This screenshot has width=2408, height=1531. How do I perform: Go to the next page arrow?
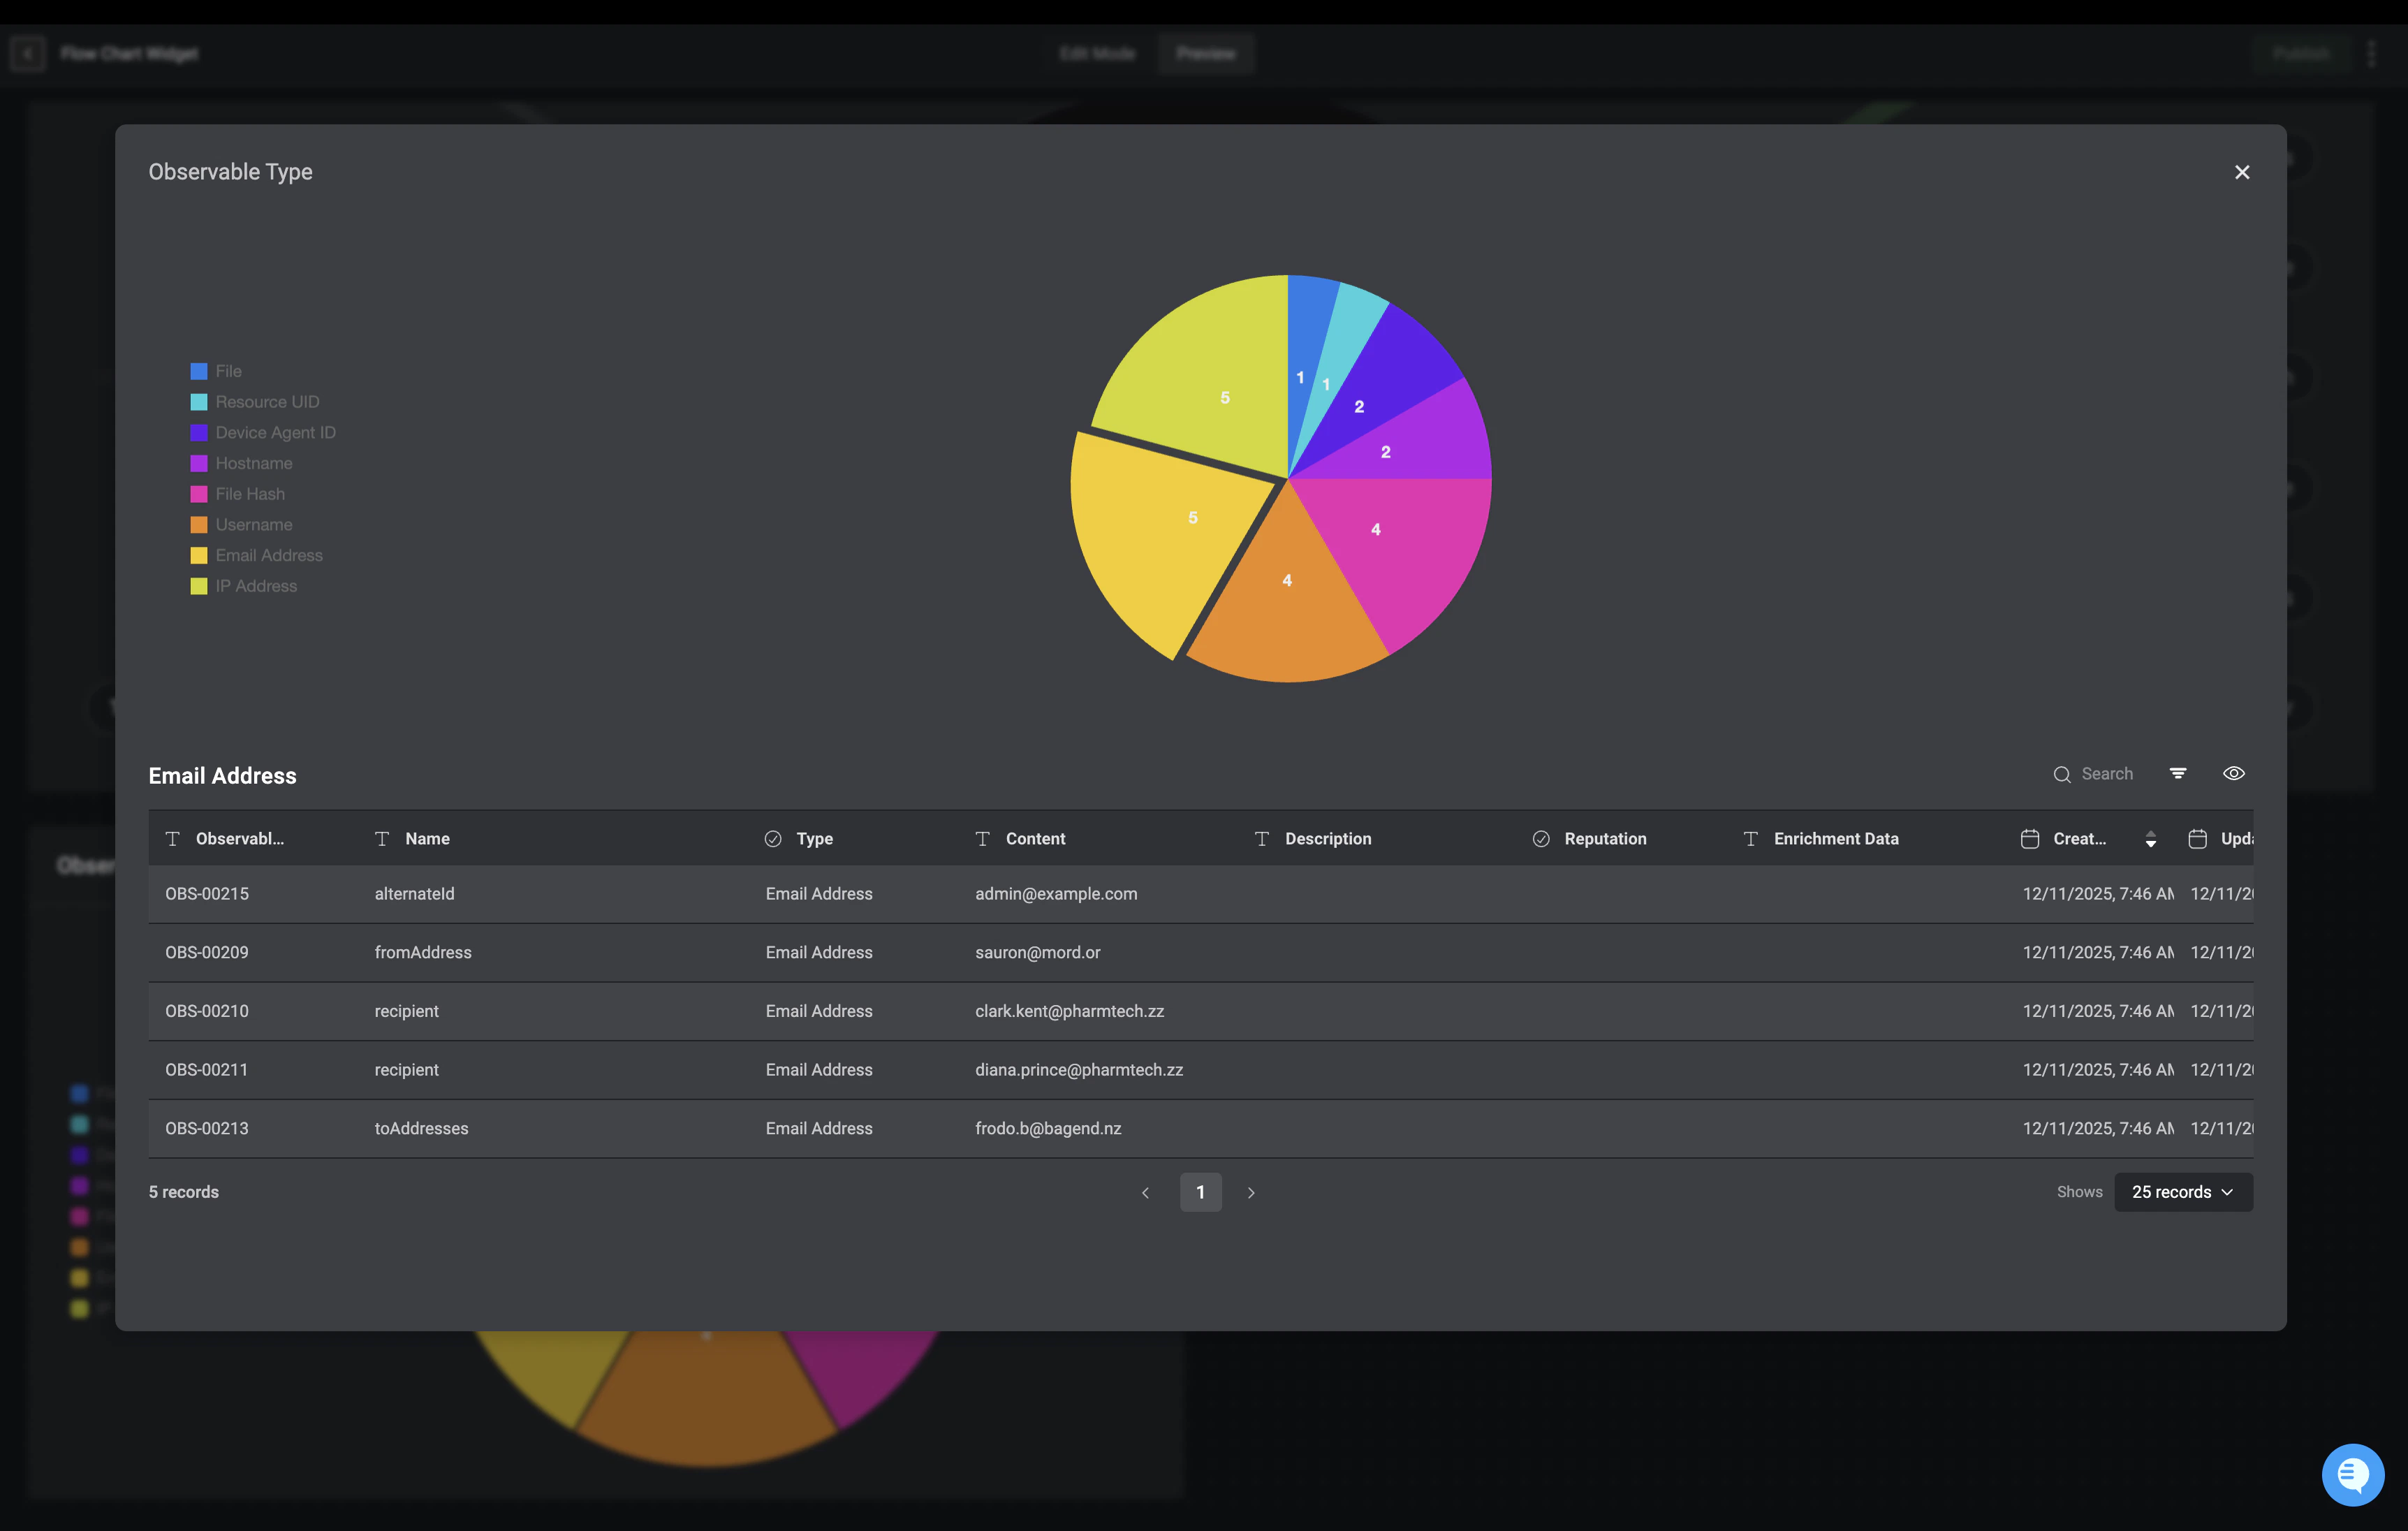(x=1250, y=1193)
